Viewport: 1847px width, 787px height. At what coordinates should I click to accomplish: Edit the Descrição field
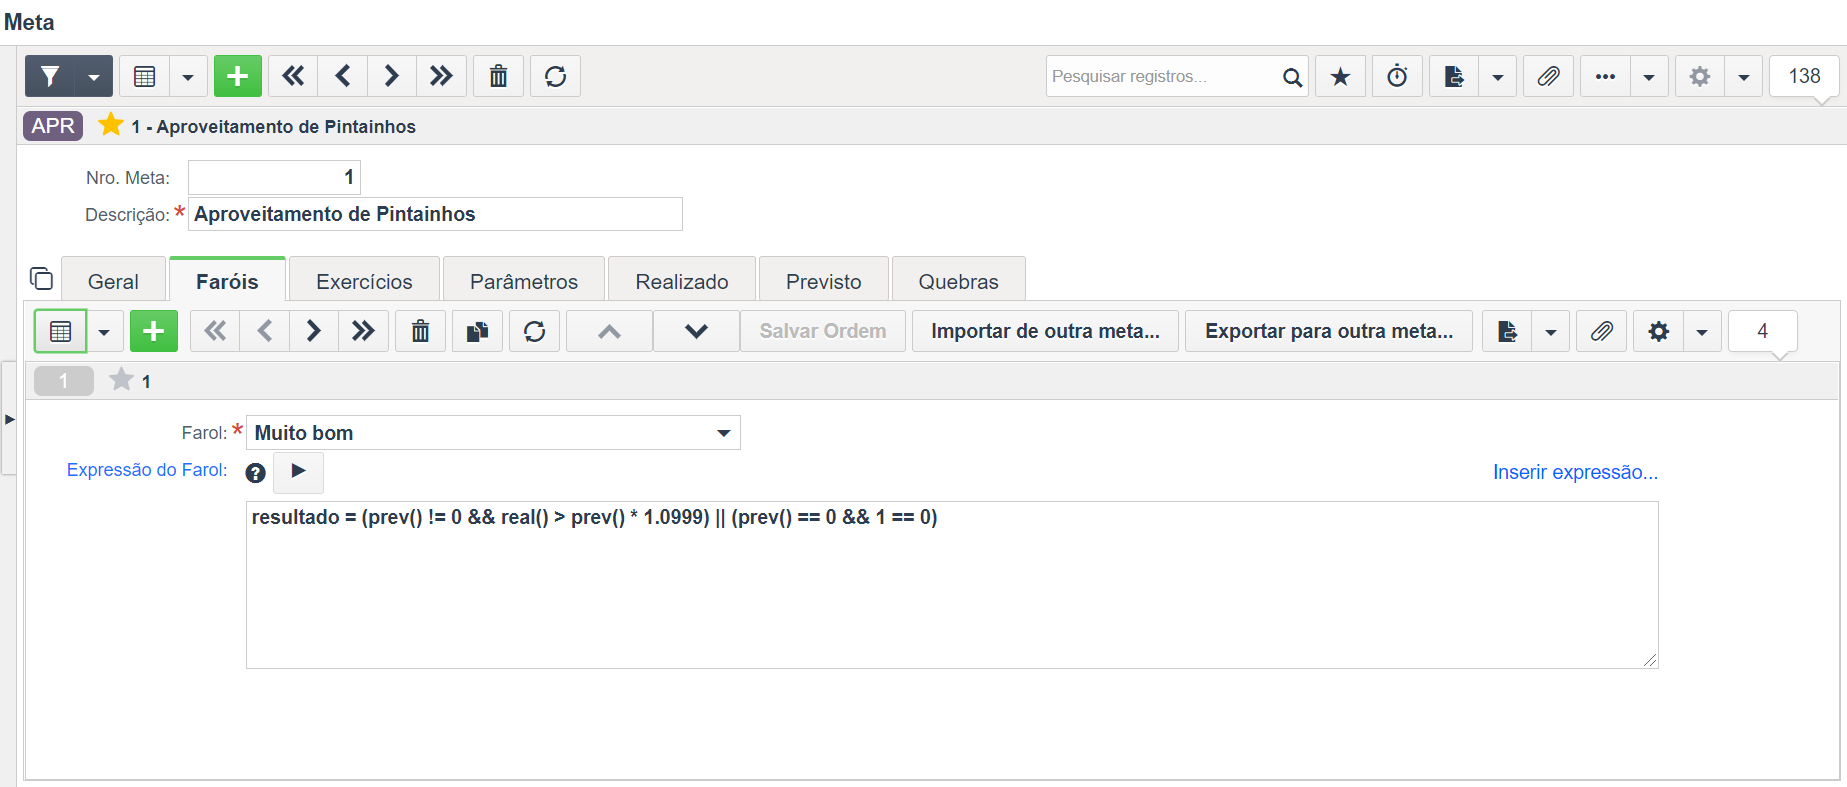tap(435, 214)
